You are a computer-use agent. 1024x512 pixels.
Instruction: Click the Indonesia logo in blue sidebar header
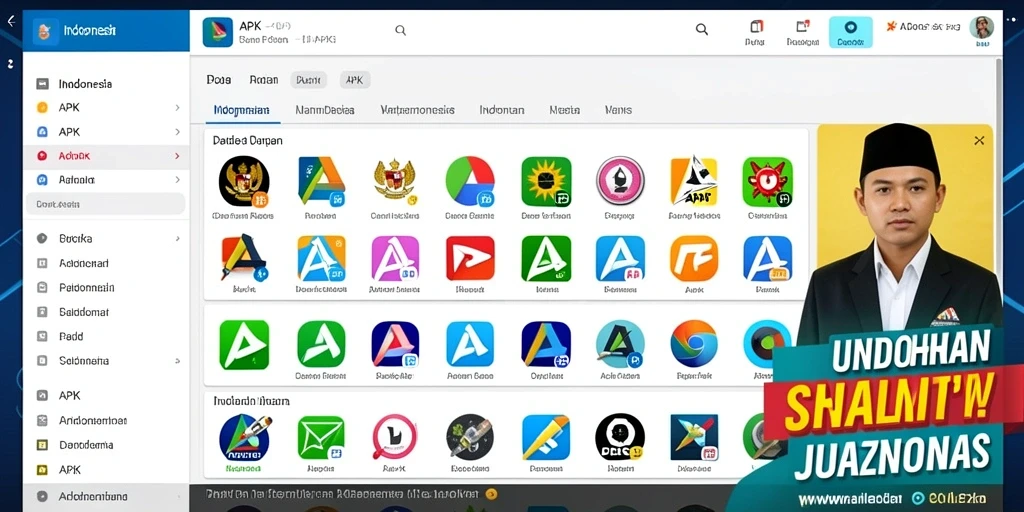point(44,30)
